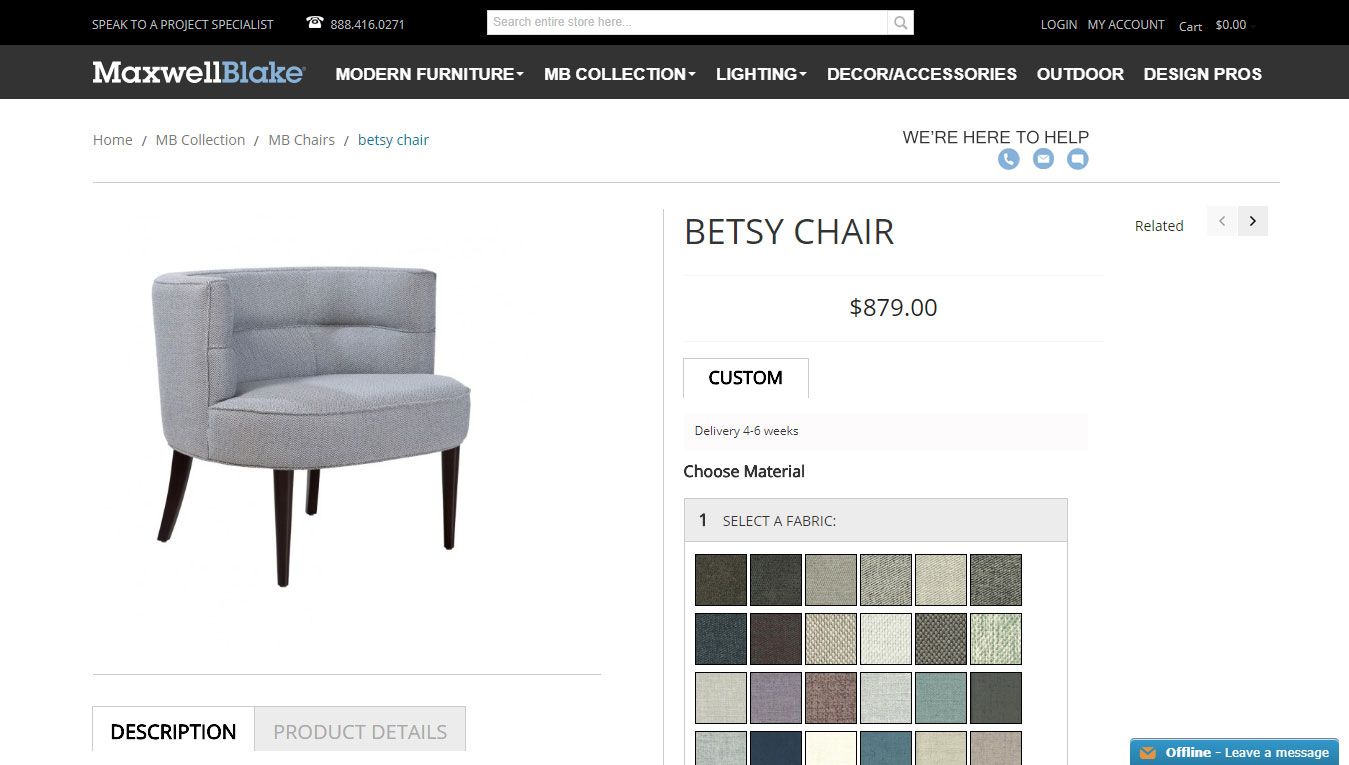1349x765 pixels.
Task: Click the live chat bubble icon
Action: (1077, 159)
